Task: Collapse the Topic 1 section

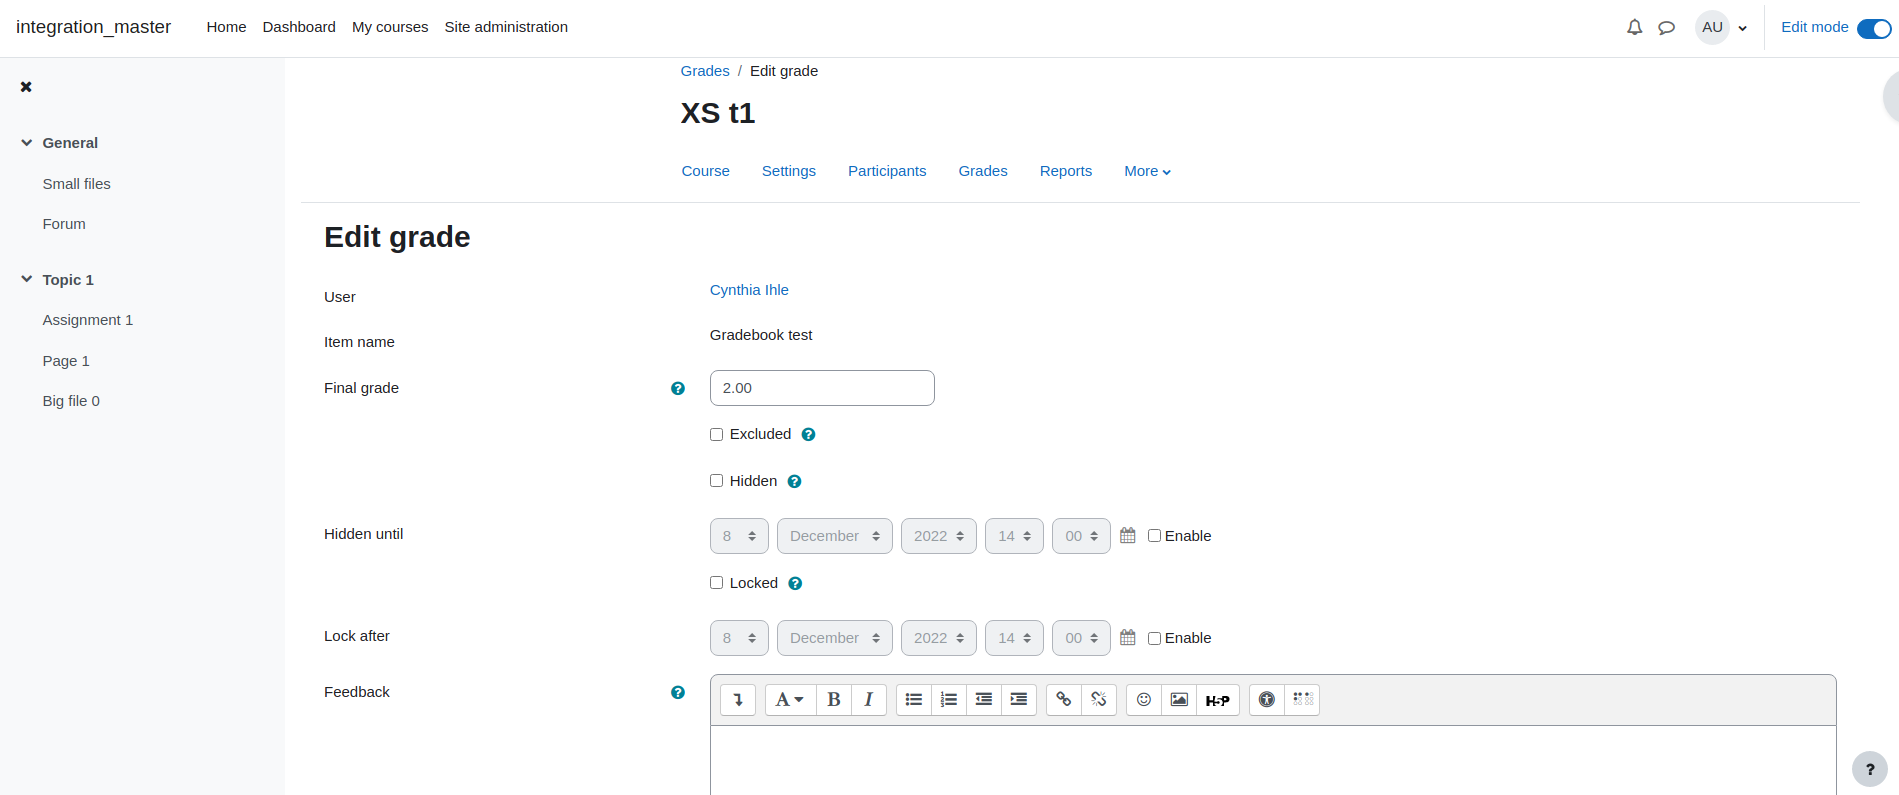Action: pyautogui.click(x=27, y=279)
